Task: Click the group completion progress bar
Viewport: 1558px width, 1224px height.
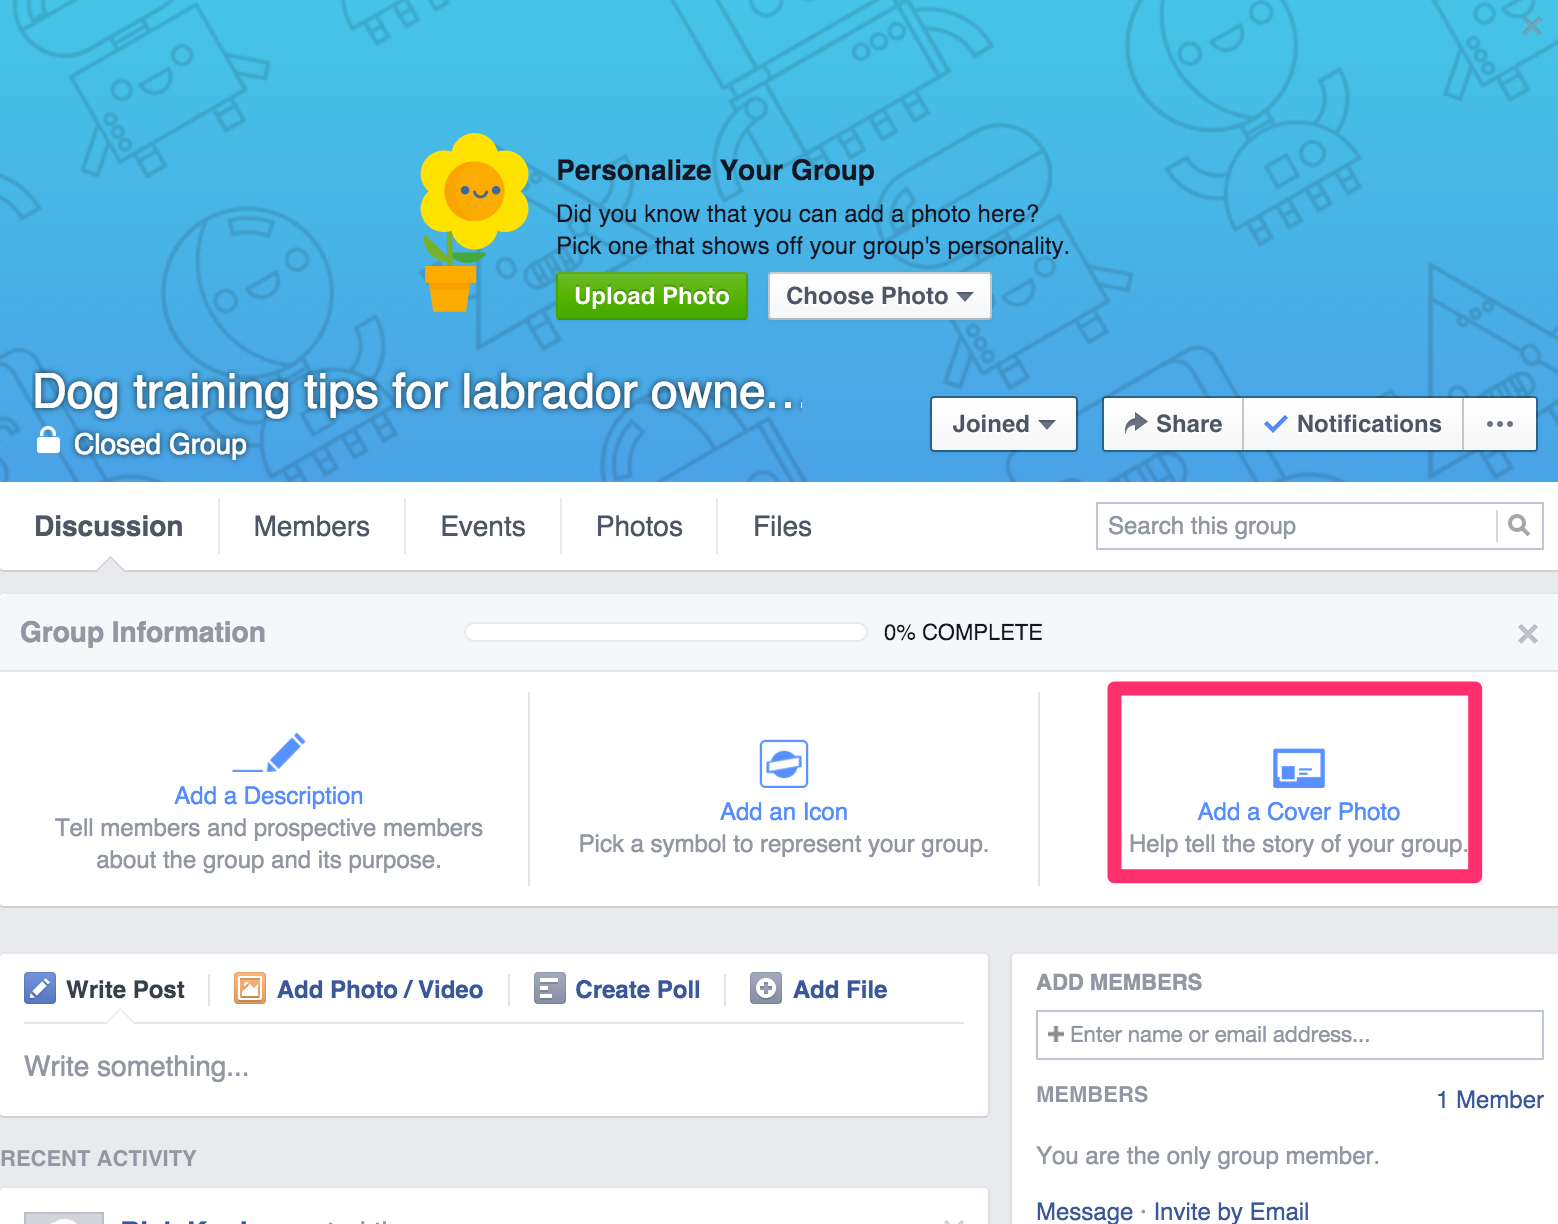Action: (x=666, y=632)
